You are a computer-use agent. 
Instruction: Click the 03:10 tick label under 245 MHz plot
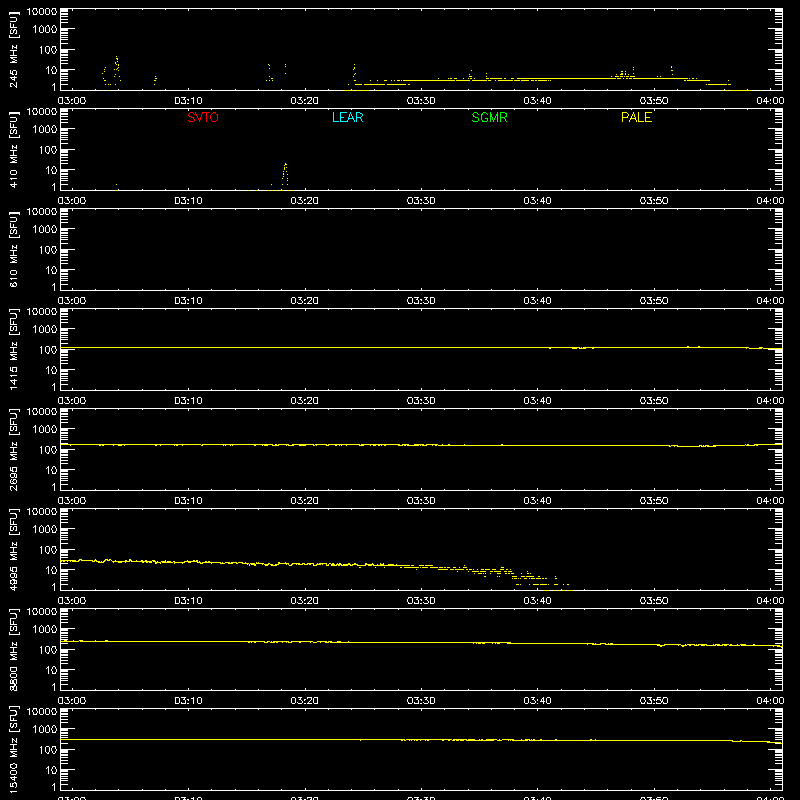[188, 101]
